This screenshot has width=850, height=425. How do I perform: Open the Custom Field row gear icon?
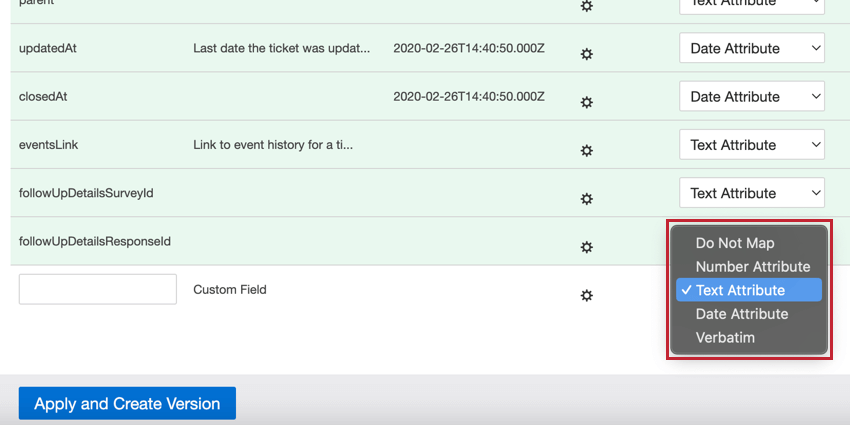coord(587,295)
